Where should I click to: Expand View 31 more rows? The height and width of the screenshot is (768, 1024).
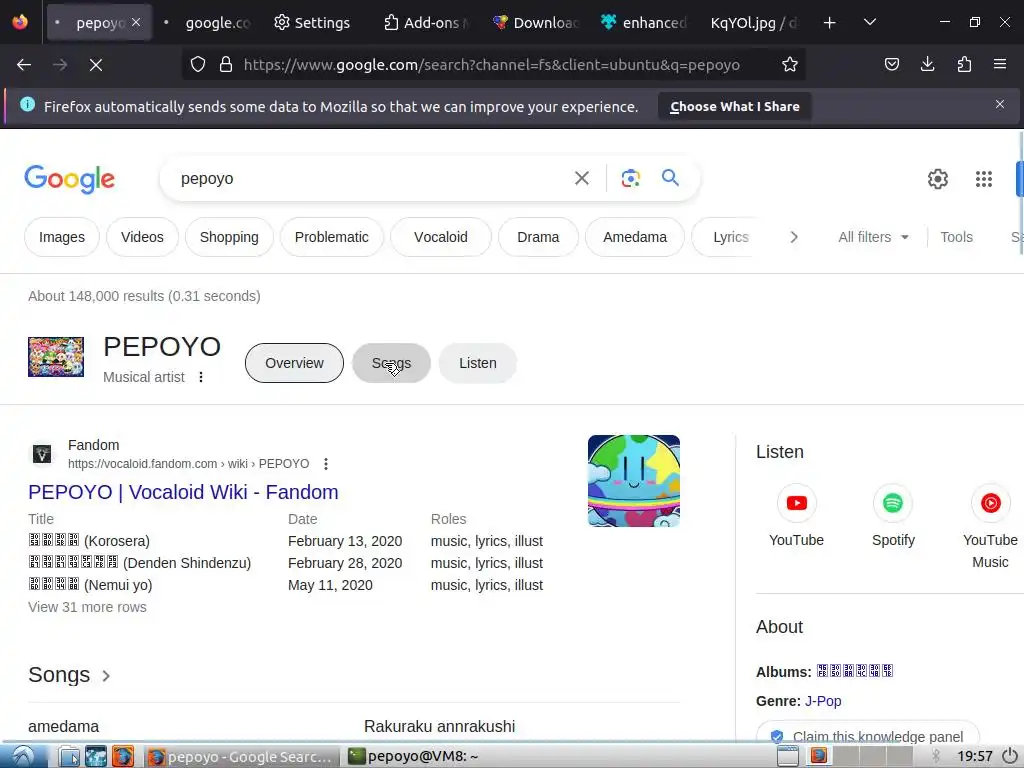[x=88, y=607]
